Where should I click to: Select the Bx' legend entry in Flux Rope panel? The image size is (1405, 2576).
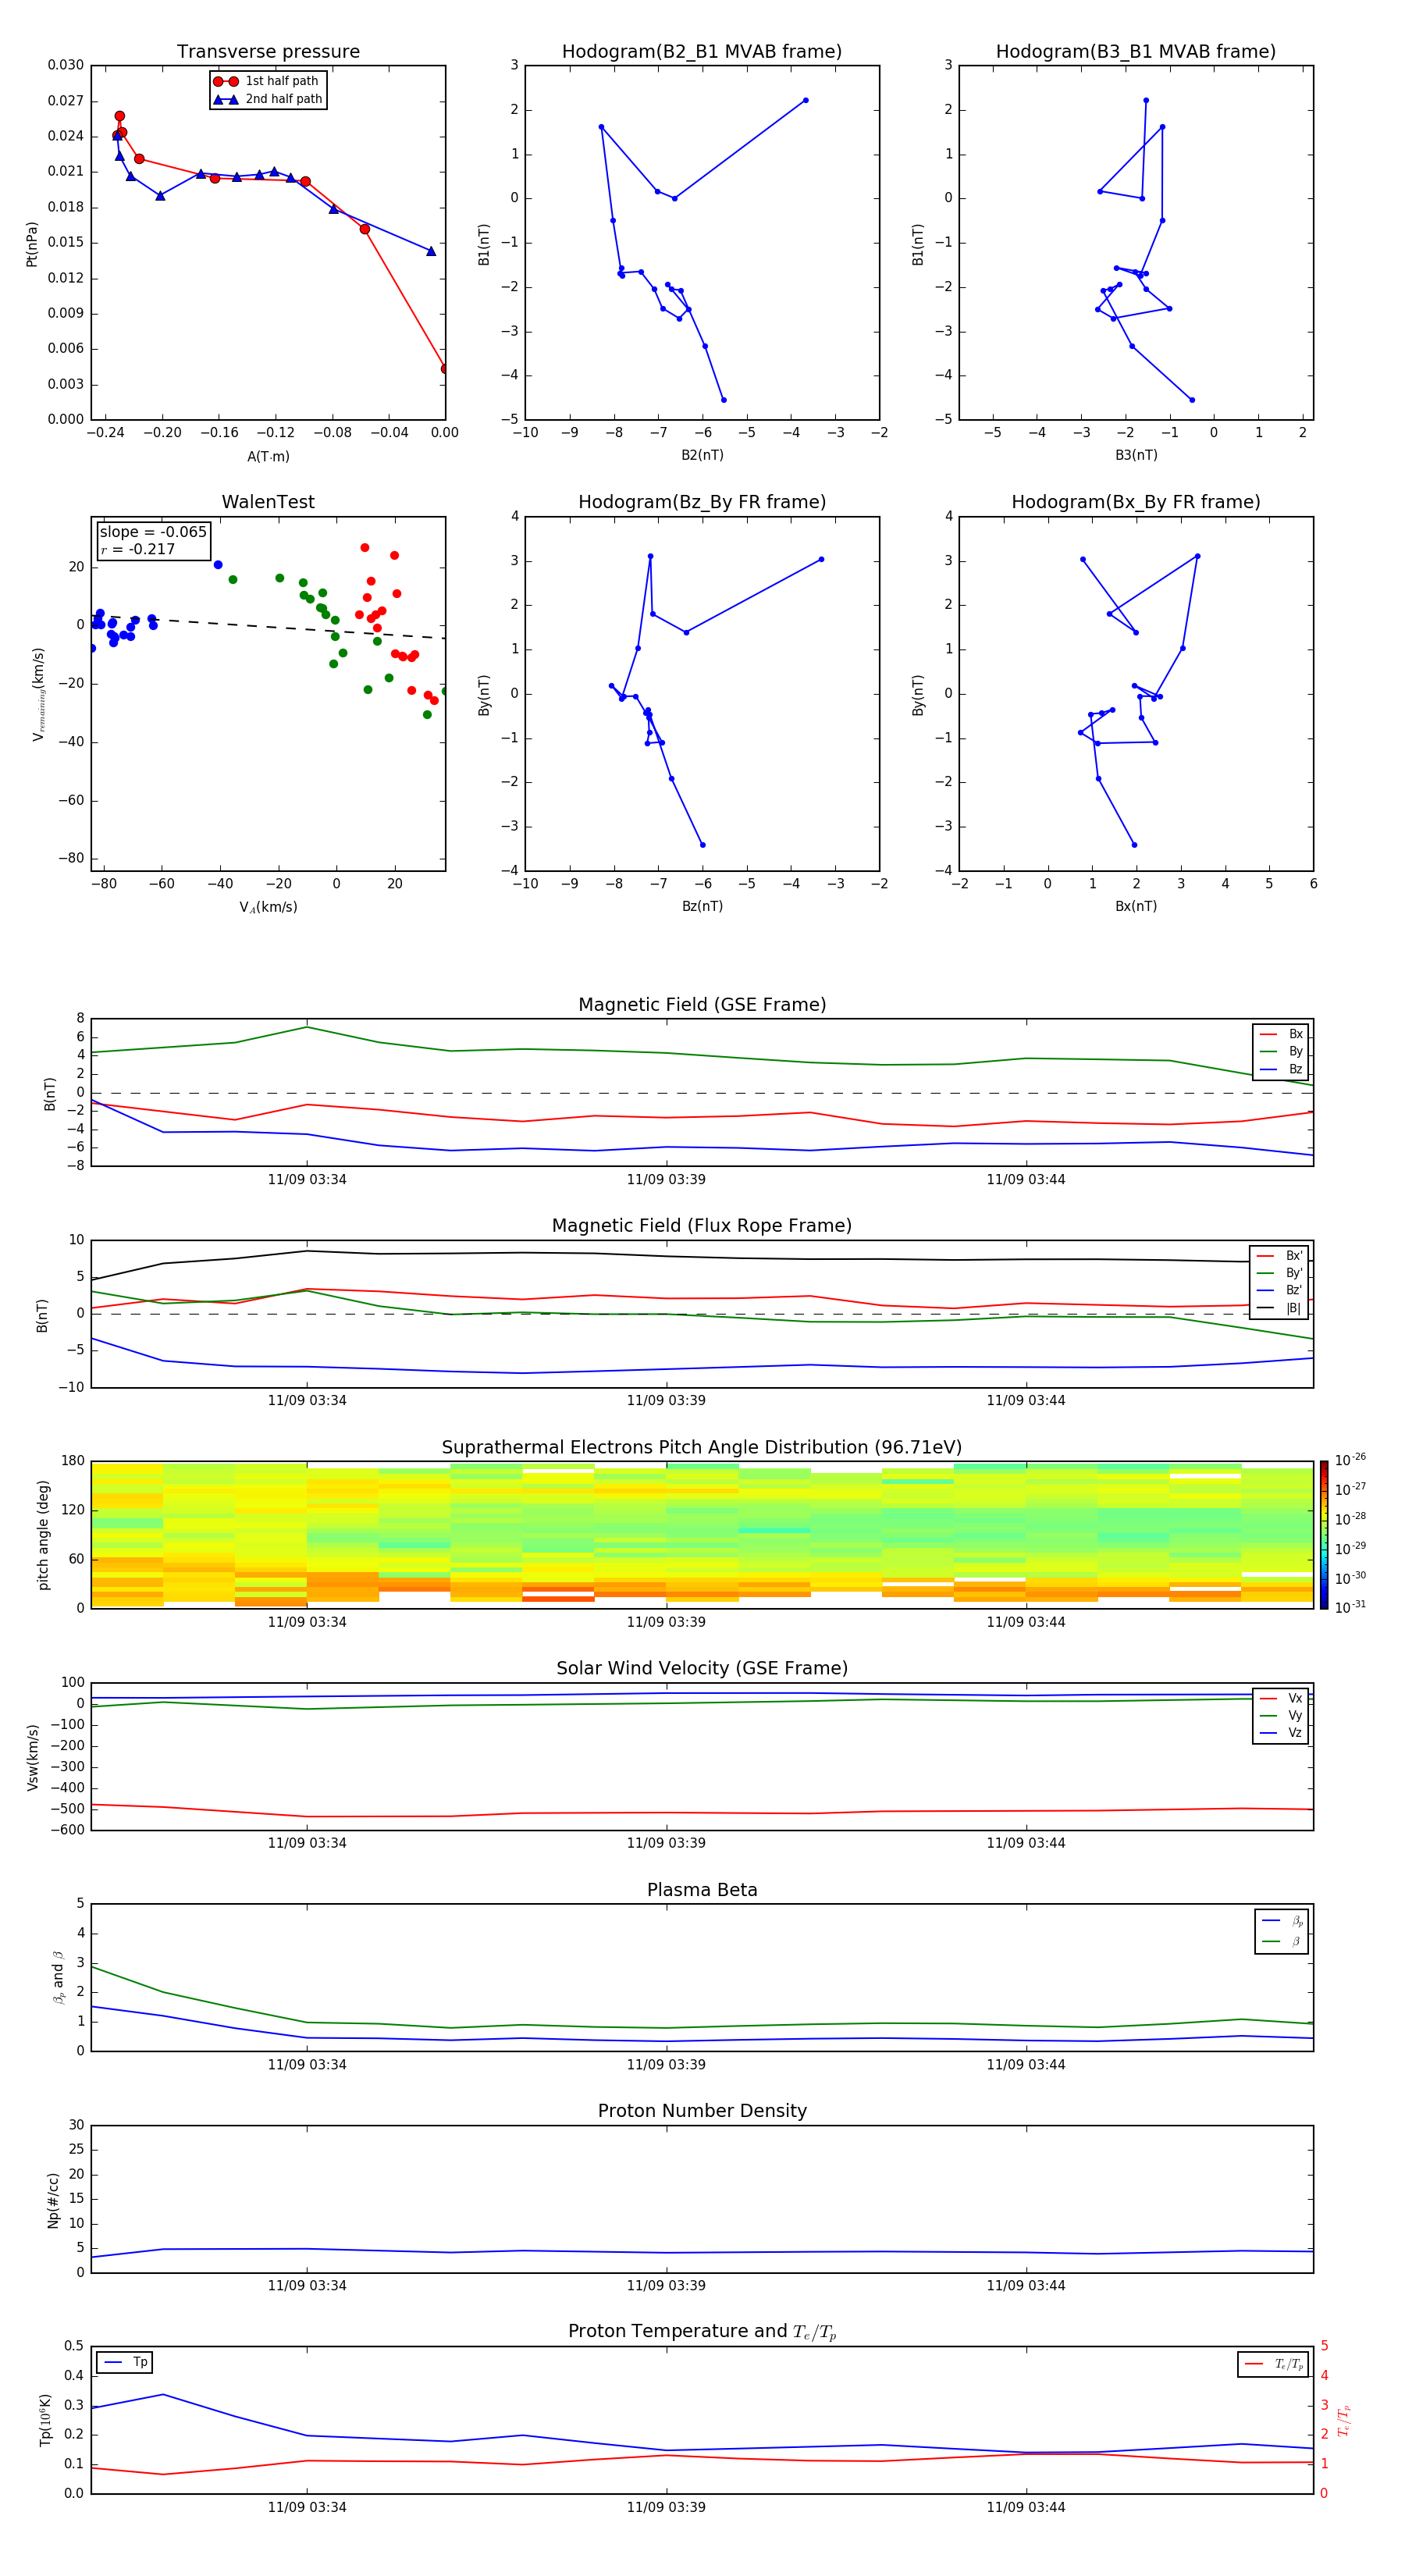pyautogui.click(x=1280, y=1256)
